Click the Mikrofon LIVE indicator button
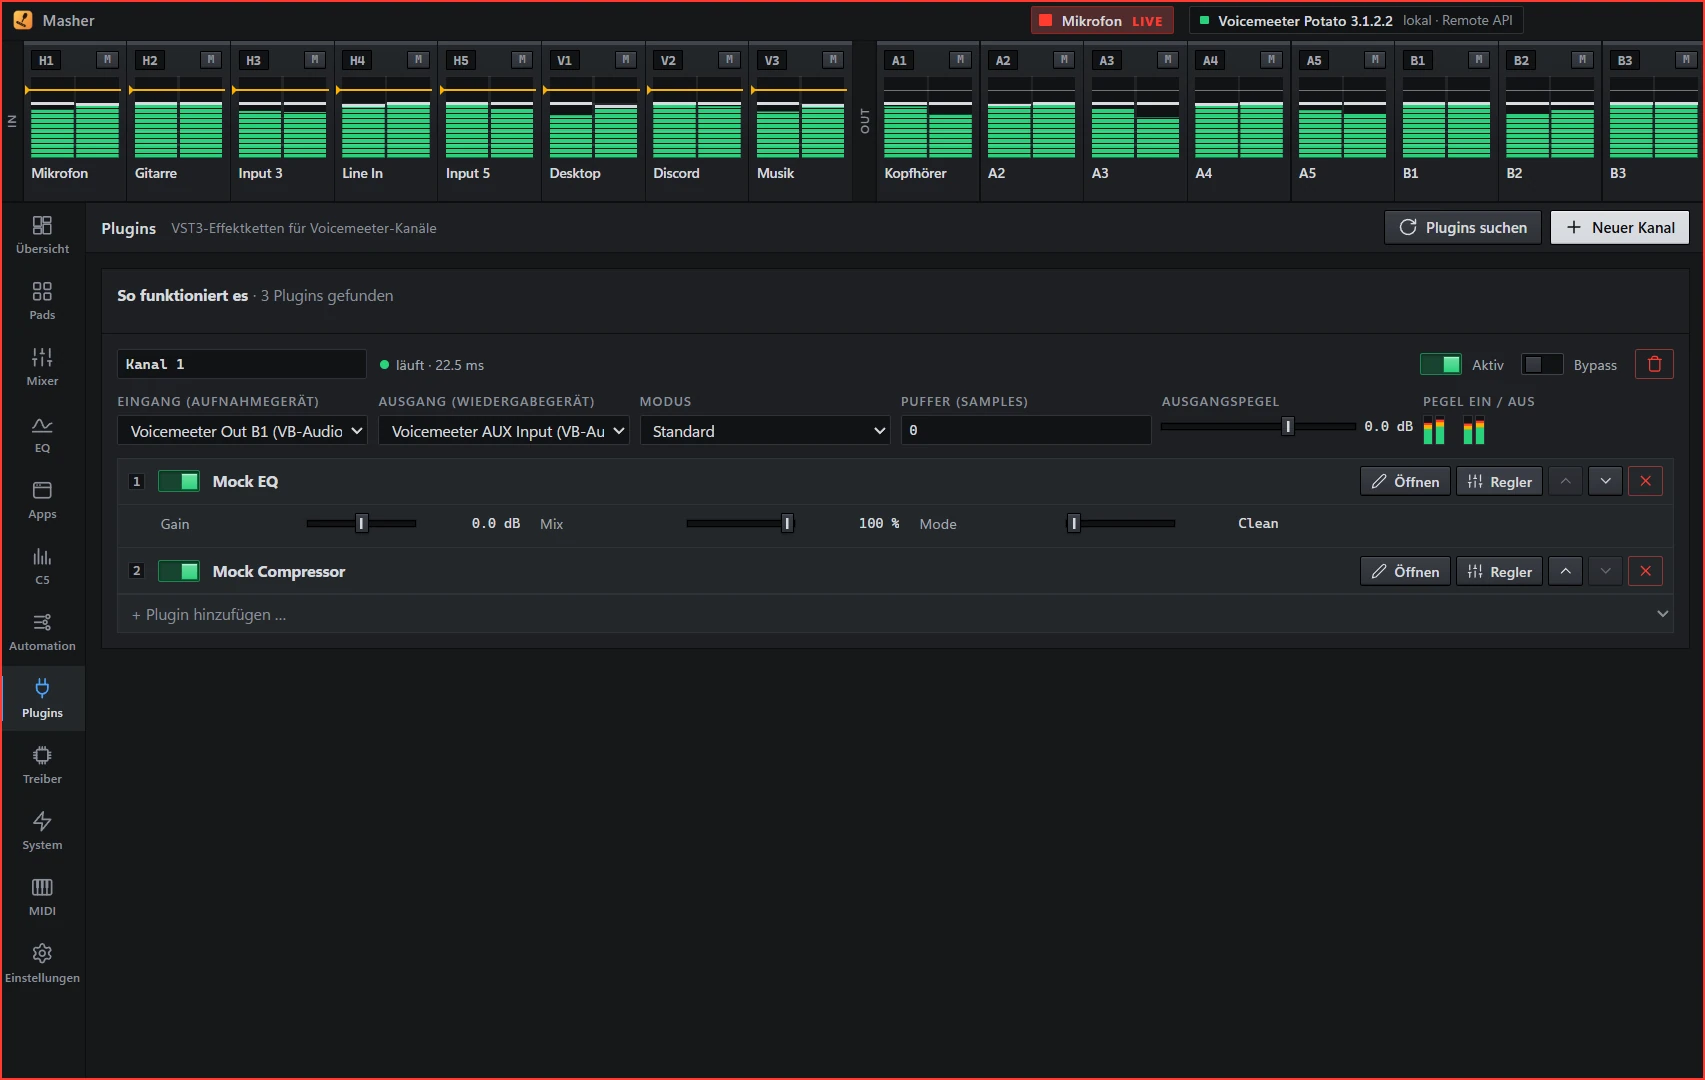This screenshot has height=1080, width=1705. click(x=1100, y=20)
